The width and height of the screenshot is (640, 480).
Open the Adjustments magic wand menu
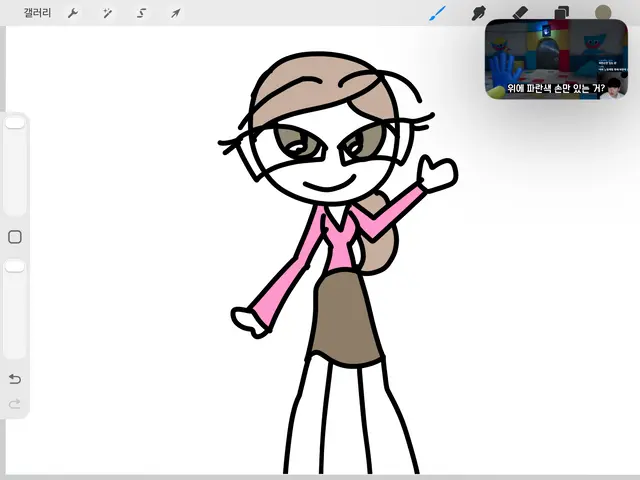pyautogui.click(x=107, y=13)
